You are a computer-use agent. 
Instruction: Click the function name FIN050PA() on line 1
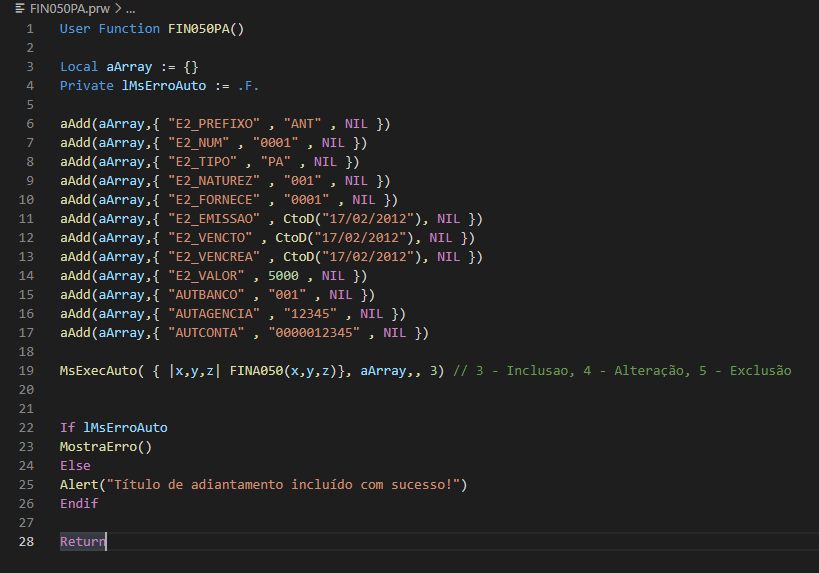pos(206,29)
